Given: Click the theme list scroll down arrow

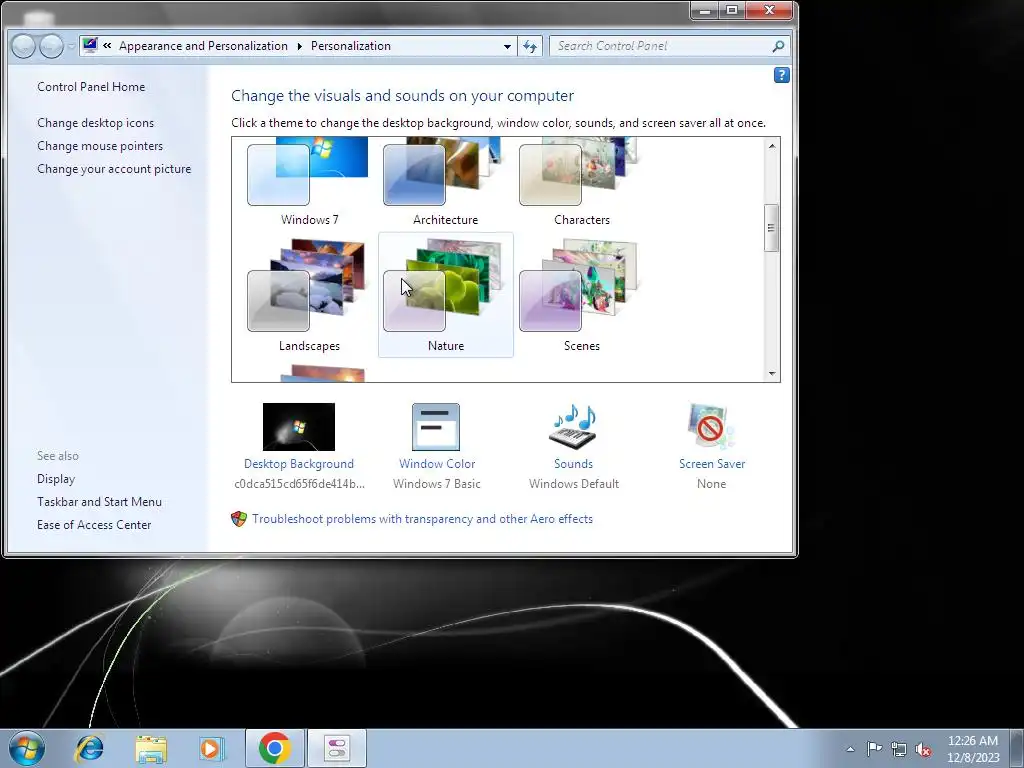Looking at the screenshot, I should click(772, 374).
